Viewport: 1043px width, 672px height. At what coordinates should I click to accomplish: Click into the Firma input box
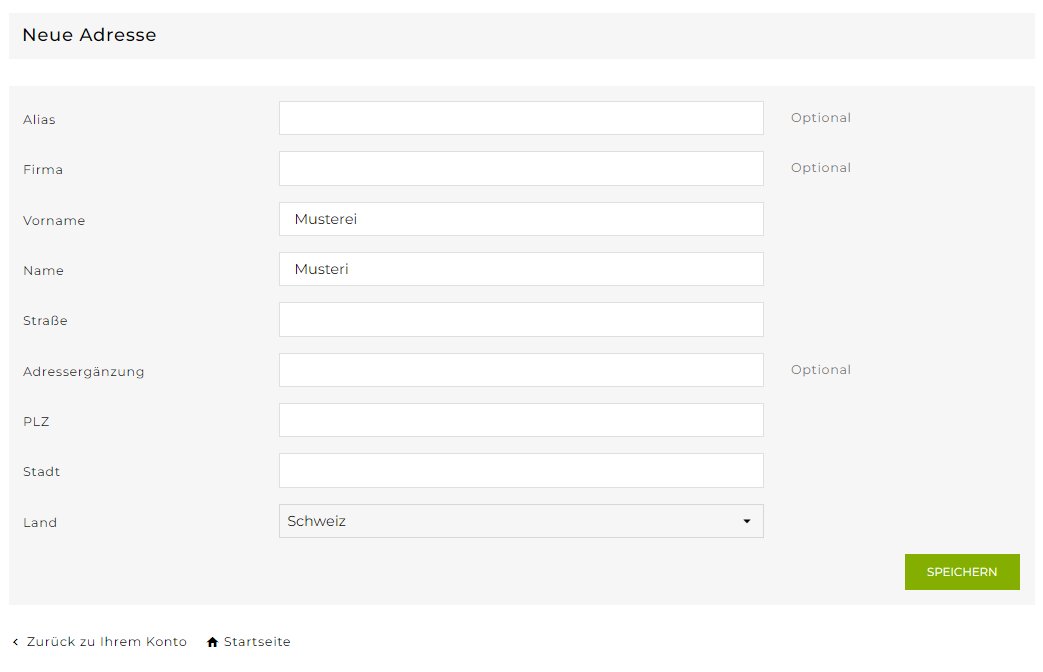coord(520,168)
